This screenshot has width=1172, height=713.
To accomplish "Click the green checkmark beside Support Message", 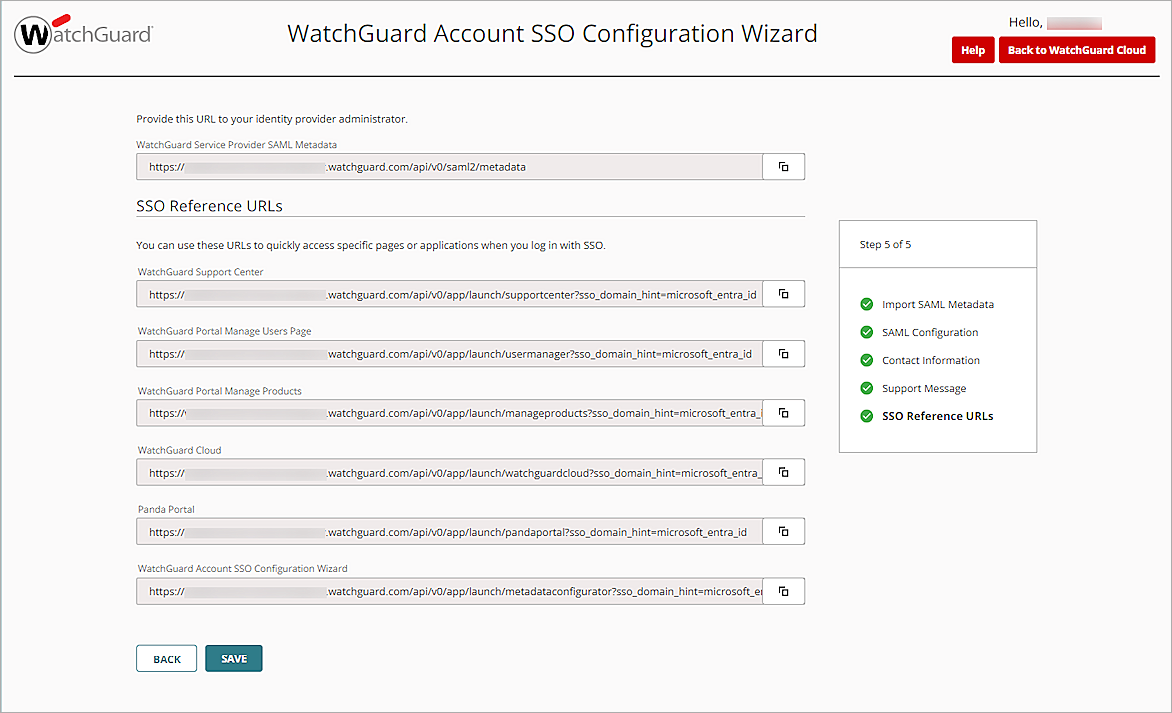I will [x=865, y=388].
